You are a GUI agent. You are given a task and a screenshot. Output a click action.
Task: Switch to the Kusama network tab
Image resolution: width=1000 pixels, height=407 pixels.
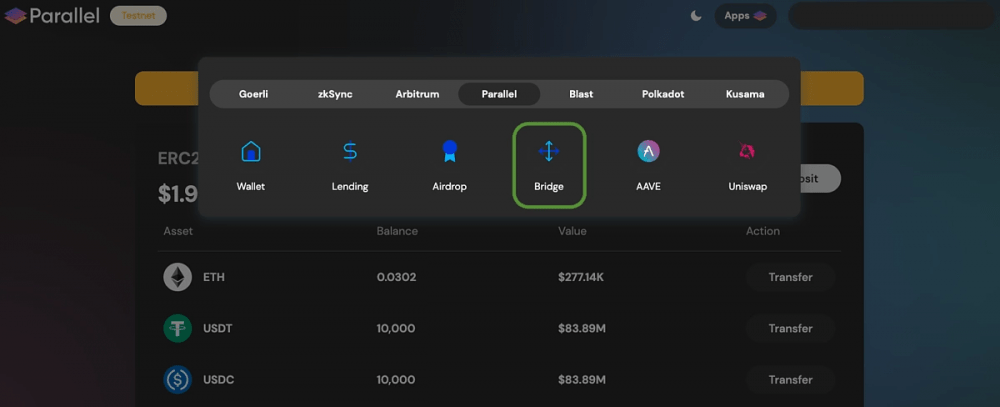point(745,94)
